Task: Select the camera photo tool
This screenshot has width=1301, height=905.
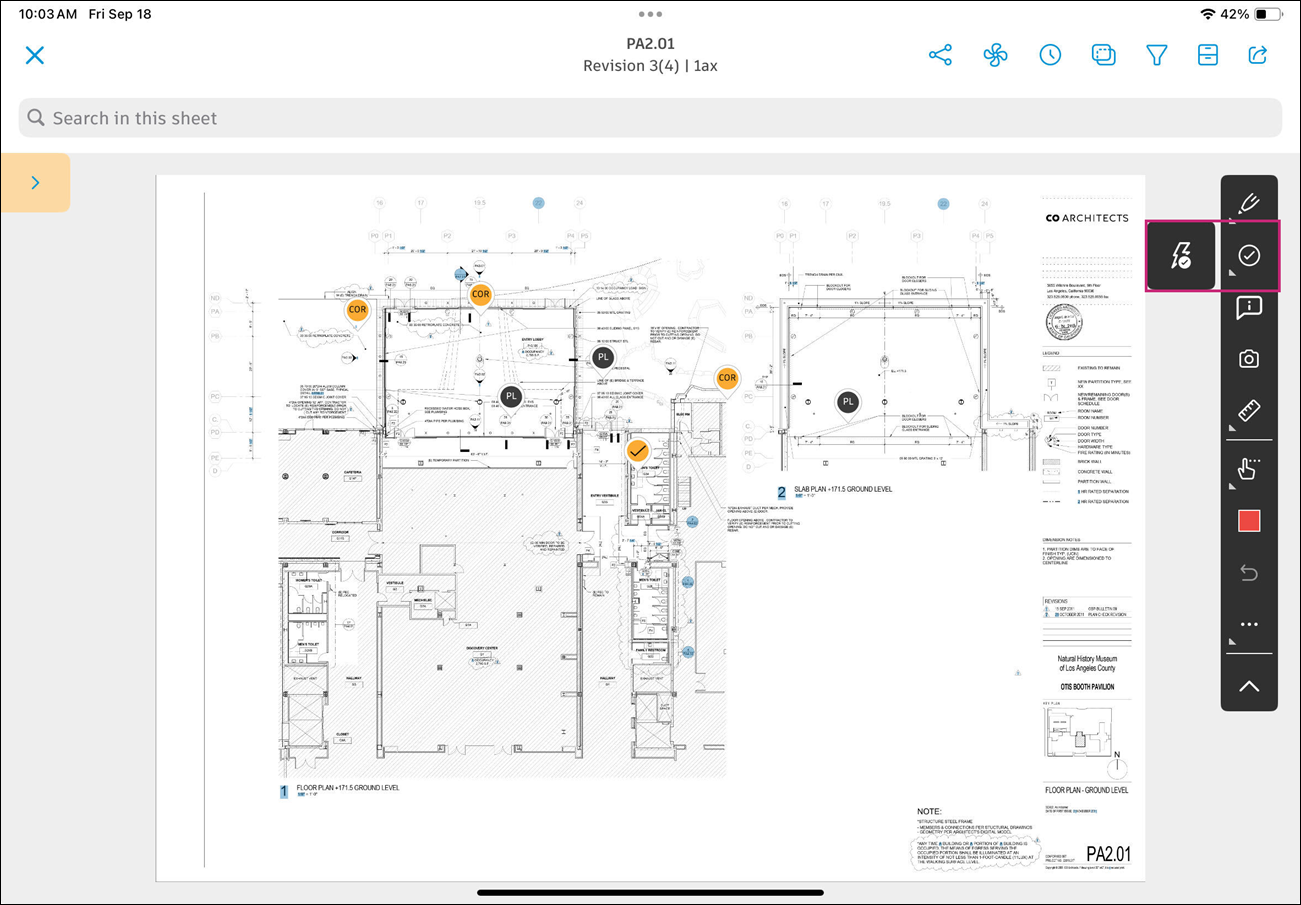Action: tap(1248, 359)
